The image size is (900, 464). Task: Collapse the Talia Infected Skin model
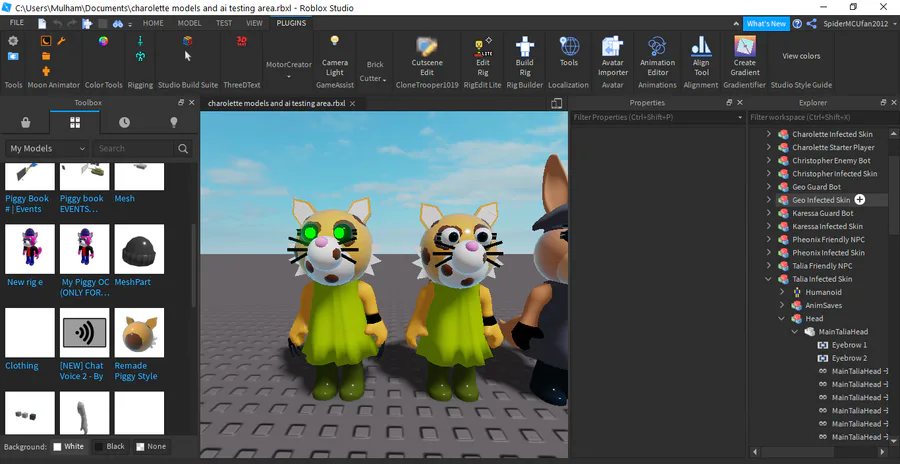[769, 279]
